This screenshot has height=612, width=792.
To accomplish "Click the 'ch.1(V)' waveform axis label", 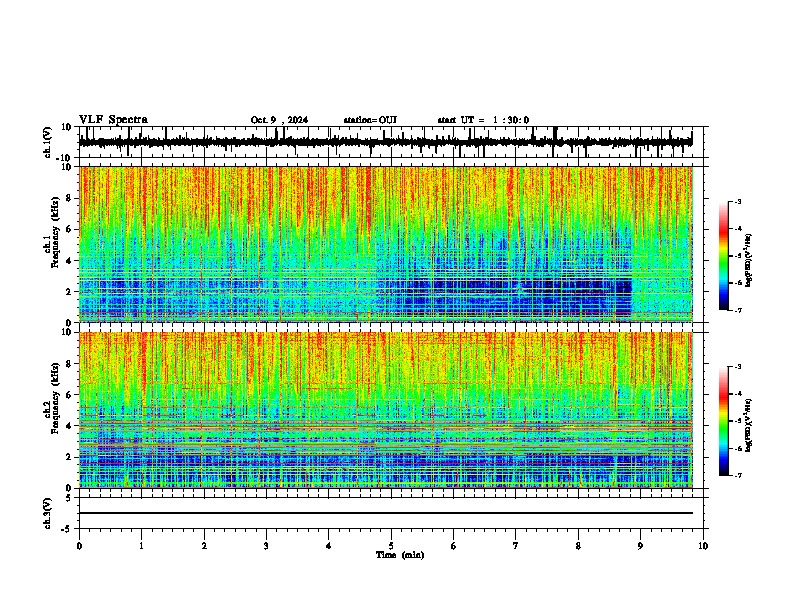I will [x=48, y=142].
